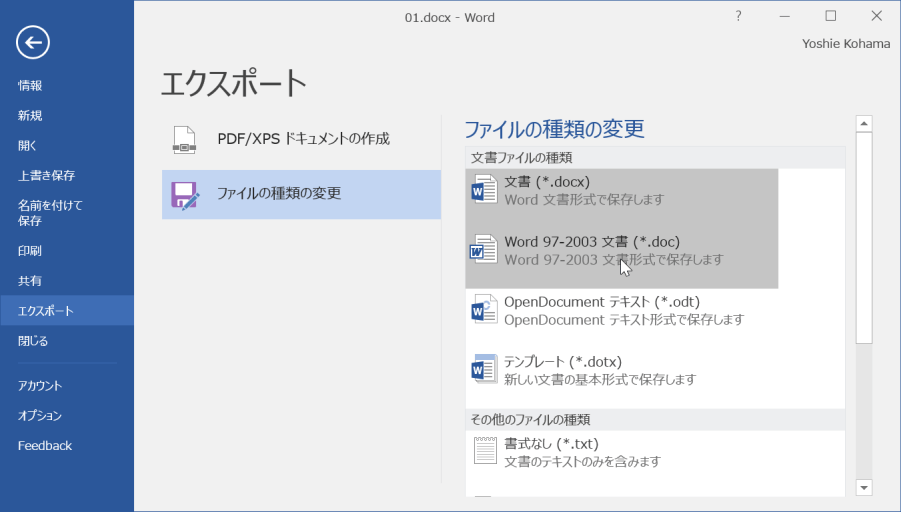
Task: Click the 書式なし (*.txt) notepad icon
Action: [x=485, y=451]
